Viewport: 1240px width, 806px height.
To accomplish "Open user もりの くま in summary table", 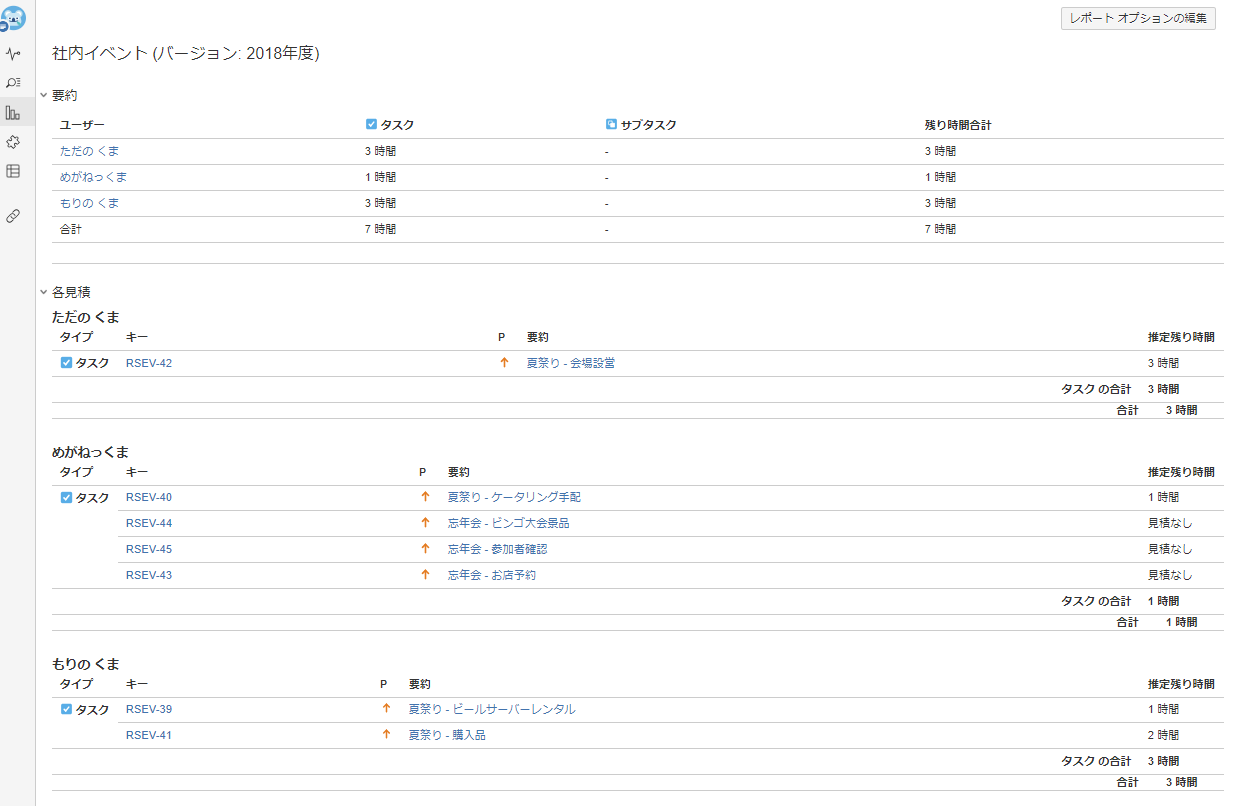I will coord(89,203).
